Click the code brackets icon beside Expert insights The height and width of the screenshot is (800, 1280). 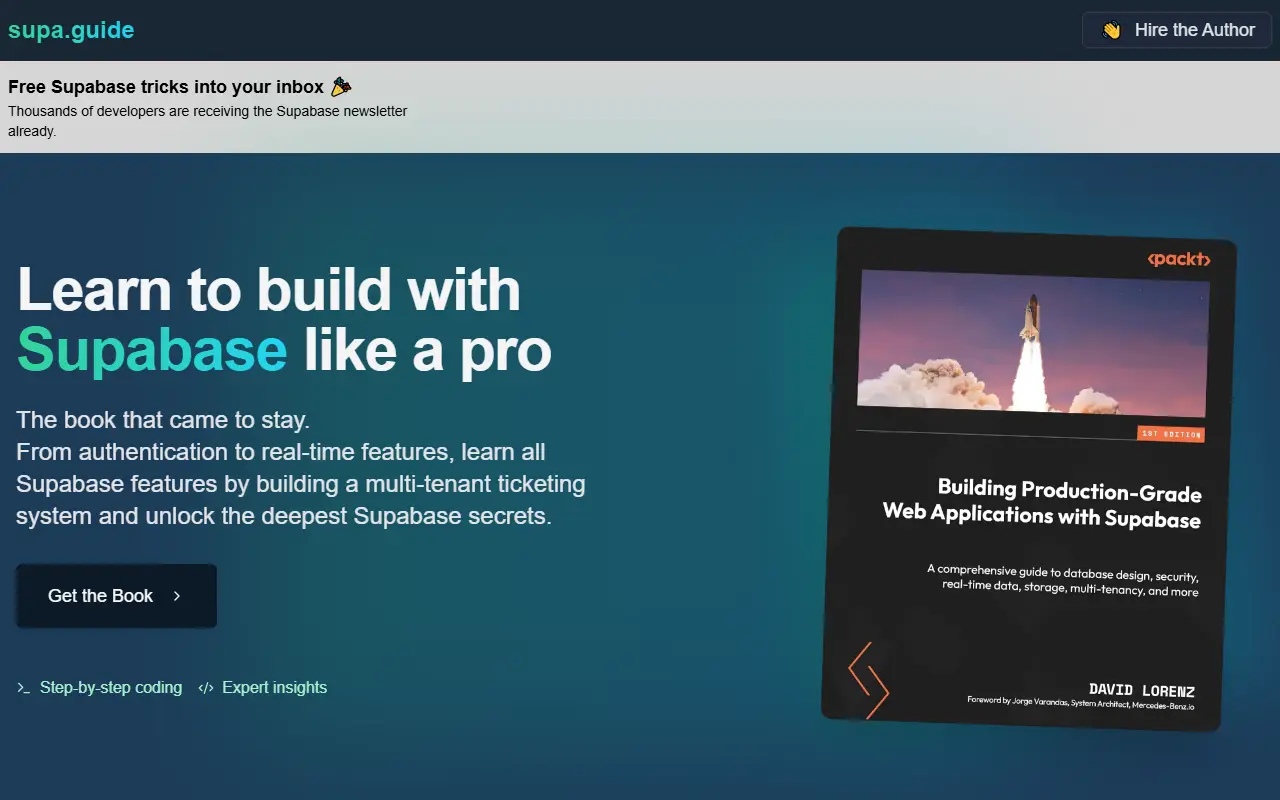pos(206,688)
